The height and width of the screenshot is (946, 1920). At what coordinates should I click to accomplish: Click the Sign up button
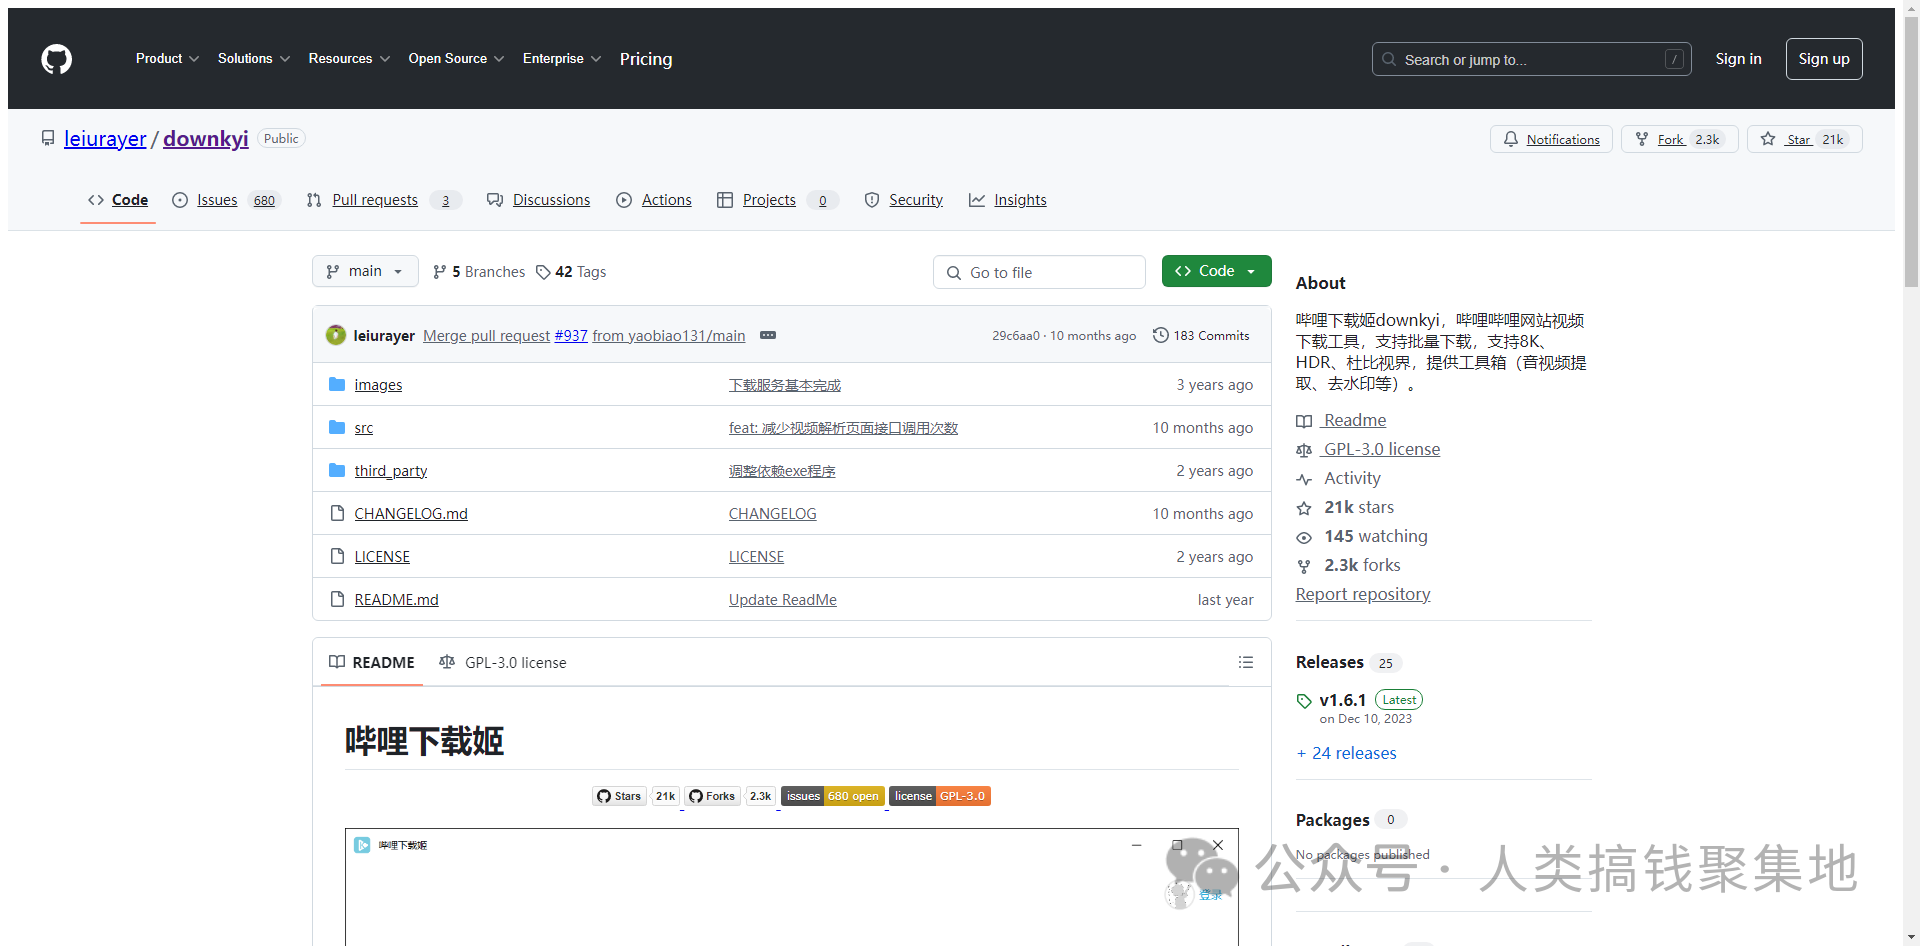coord(1823,59)
